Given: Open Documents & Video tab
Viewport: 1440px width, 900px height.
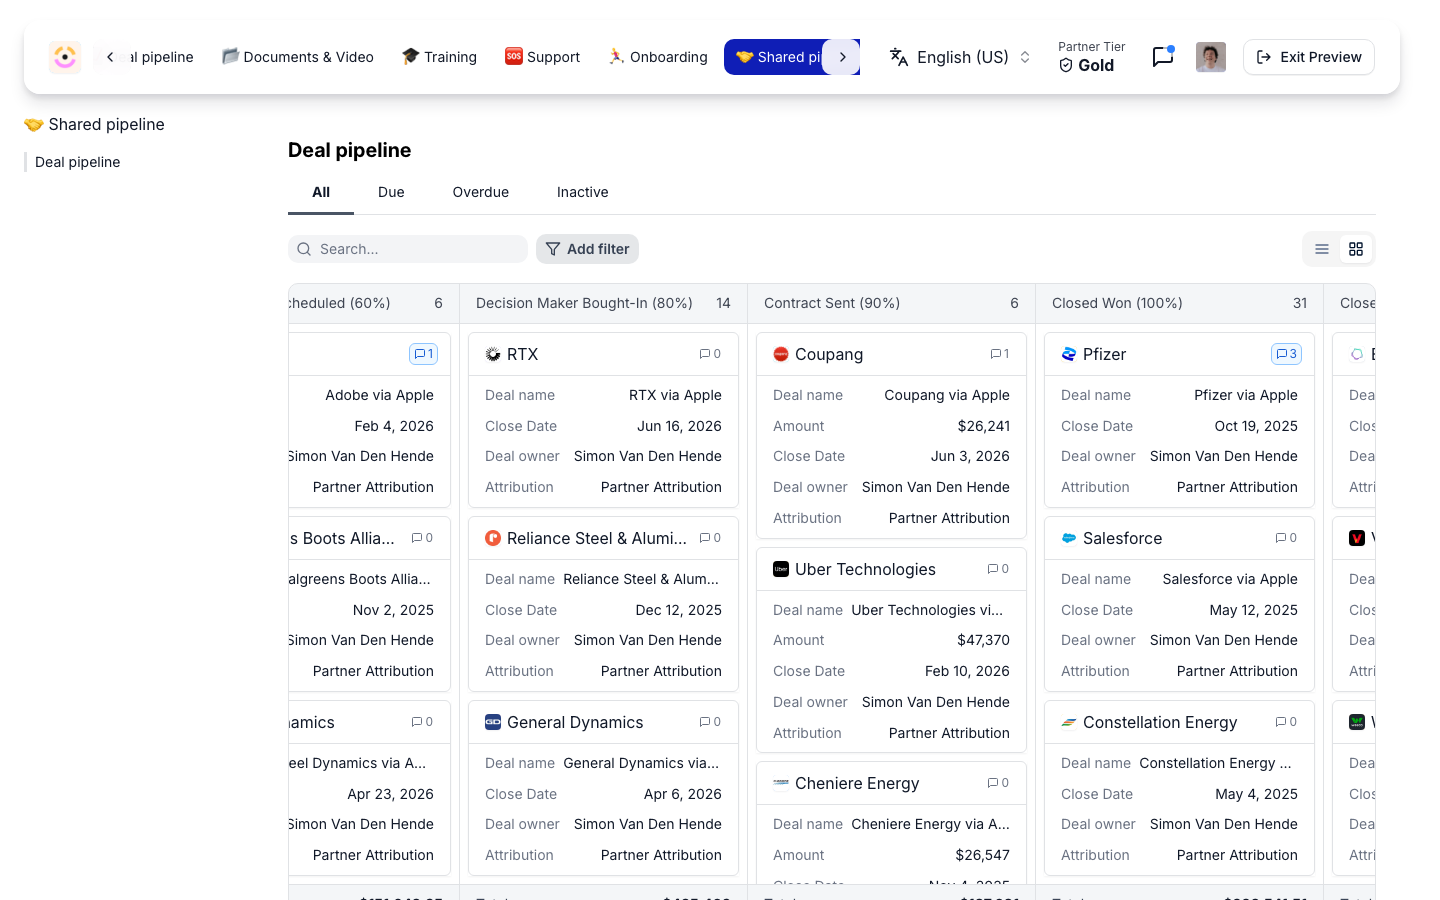Looking at the screenshot, I should point(298,57).
